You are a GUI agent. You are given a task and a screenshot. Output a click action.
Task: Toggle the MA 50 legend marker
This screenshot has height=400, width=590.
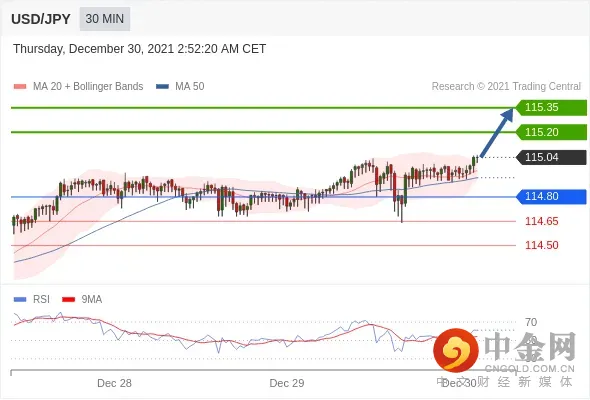[x=162, y=87]
